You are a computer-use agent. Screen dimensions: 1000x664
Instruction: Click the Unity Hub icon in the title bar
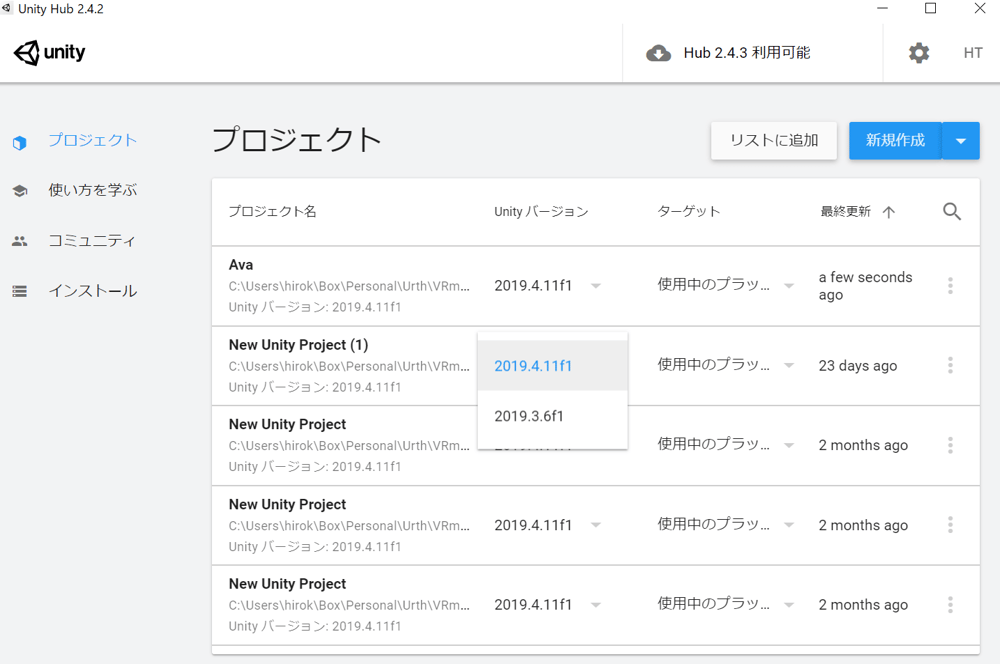6,8
